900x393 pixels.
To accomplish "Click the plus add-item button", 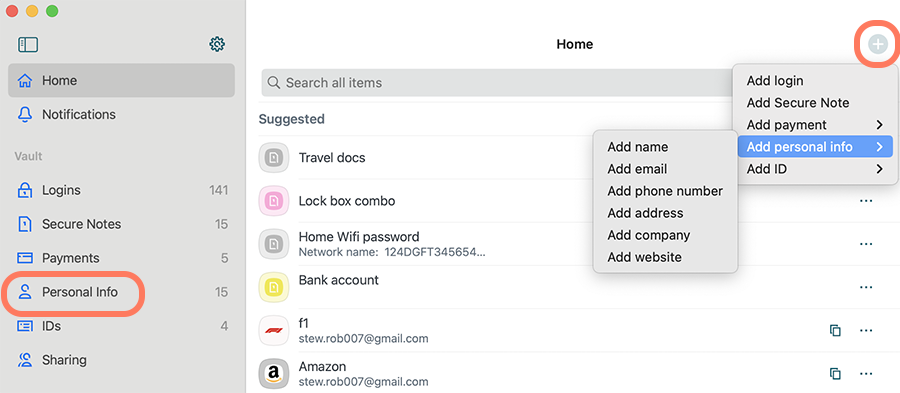I will click(x=878, y=44).
